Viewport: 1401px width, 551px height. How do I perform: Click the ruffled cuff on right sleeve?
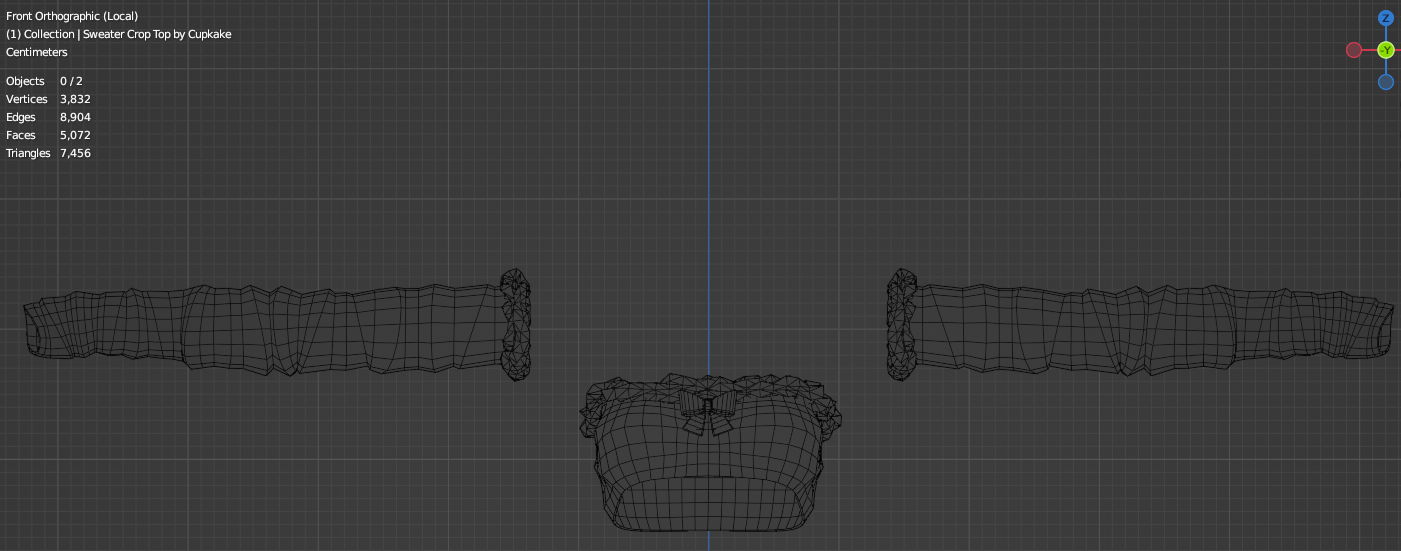click(x=902, y=324)
